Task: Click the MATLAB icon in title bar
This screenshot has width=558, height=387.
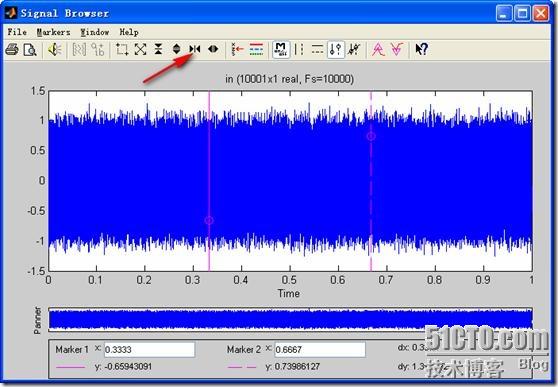Action: [x=11, y=13]
